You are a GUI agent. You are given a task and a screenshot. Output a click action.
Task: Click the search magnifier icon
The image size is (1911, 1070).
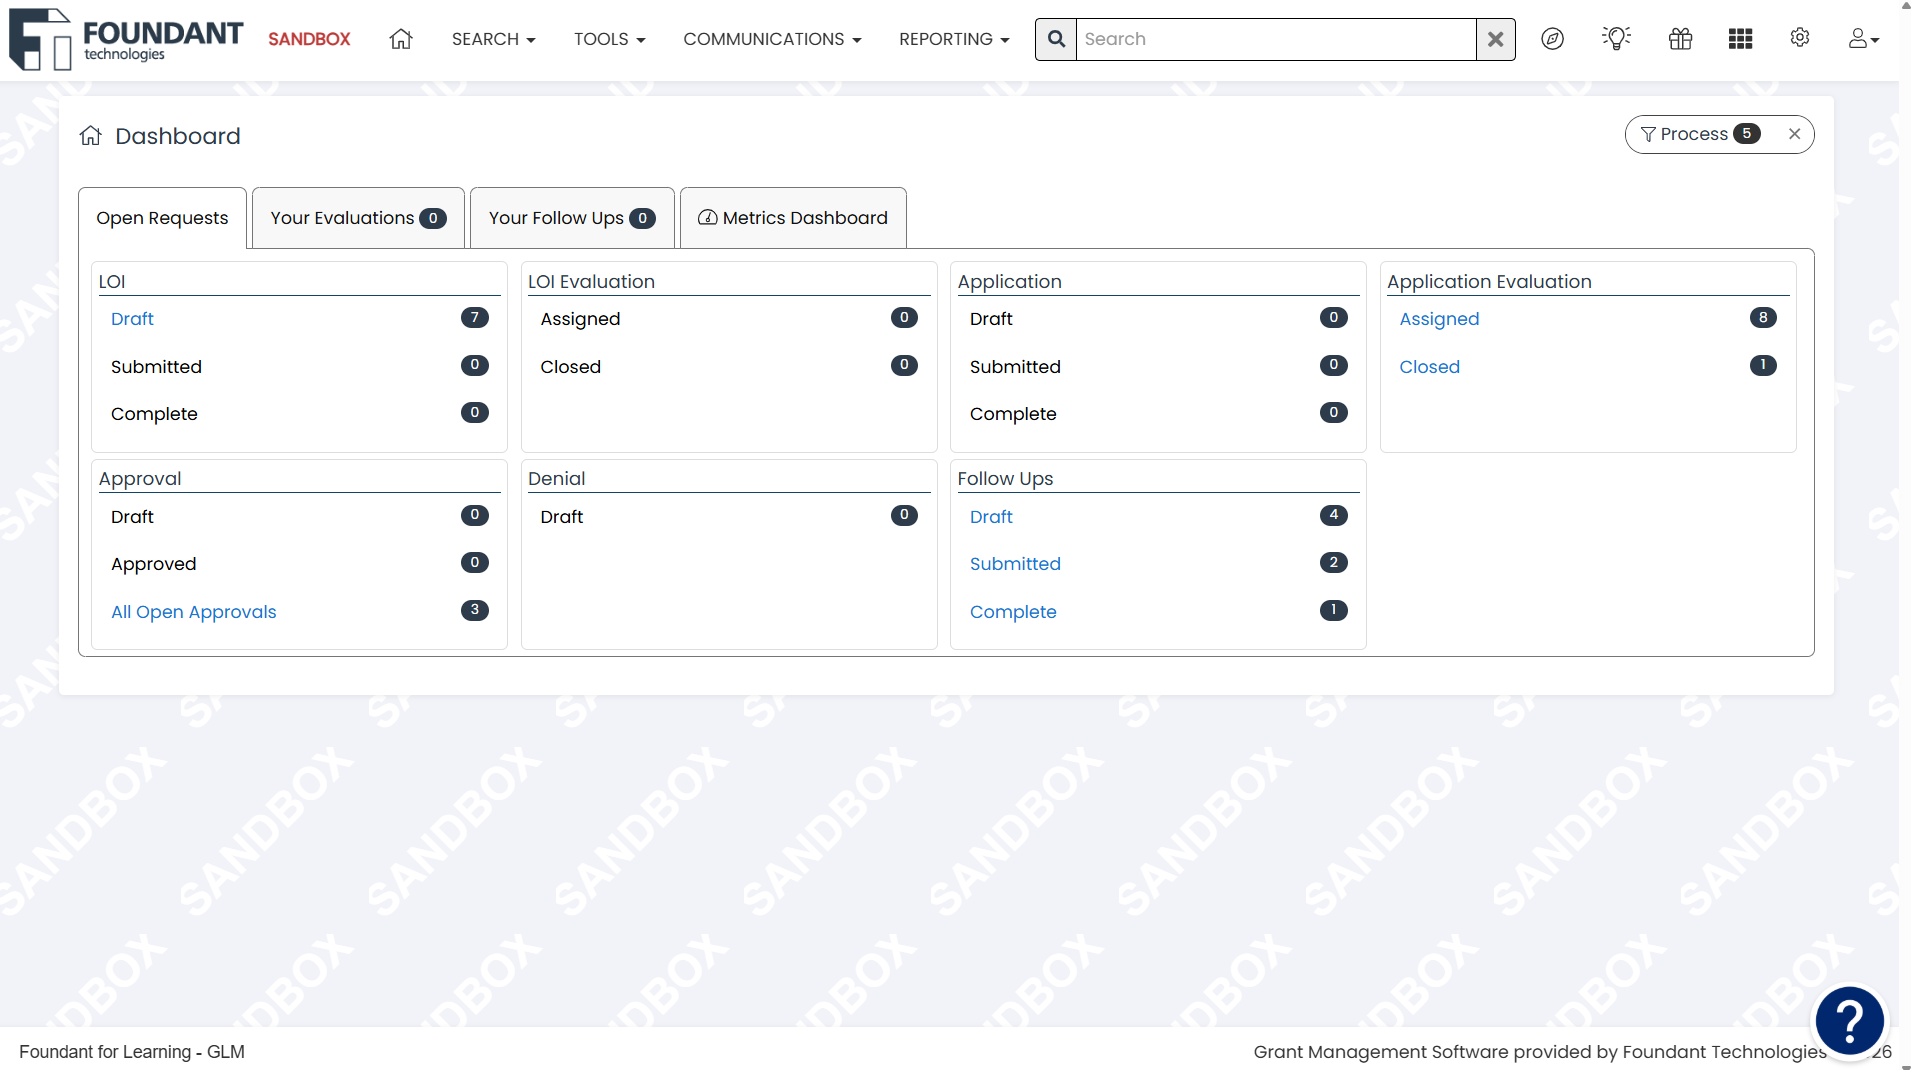[1056, 39]
